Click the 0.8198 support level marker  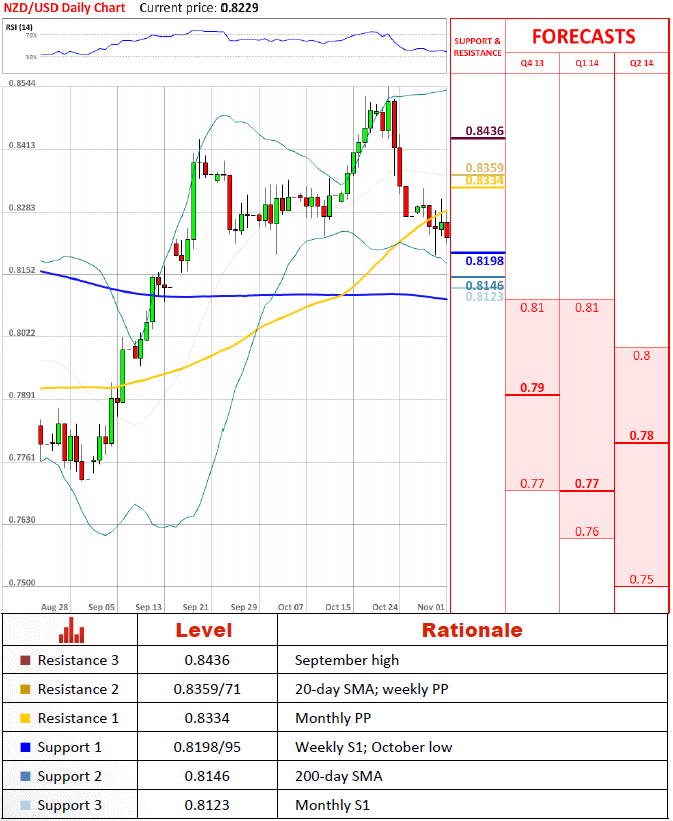484,261
